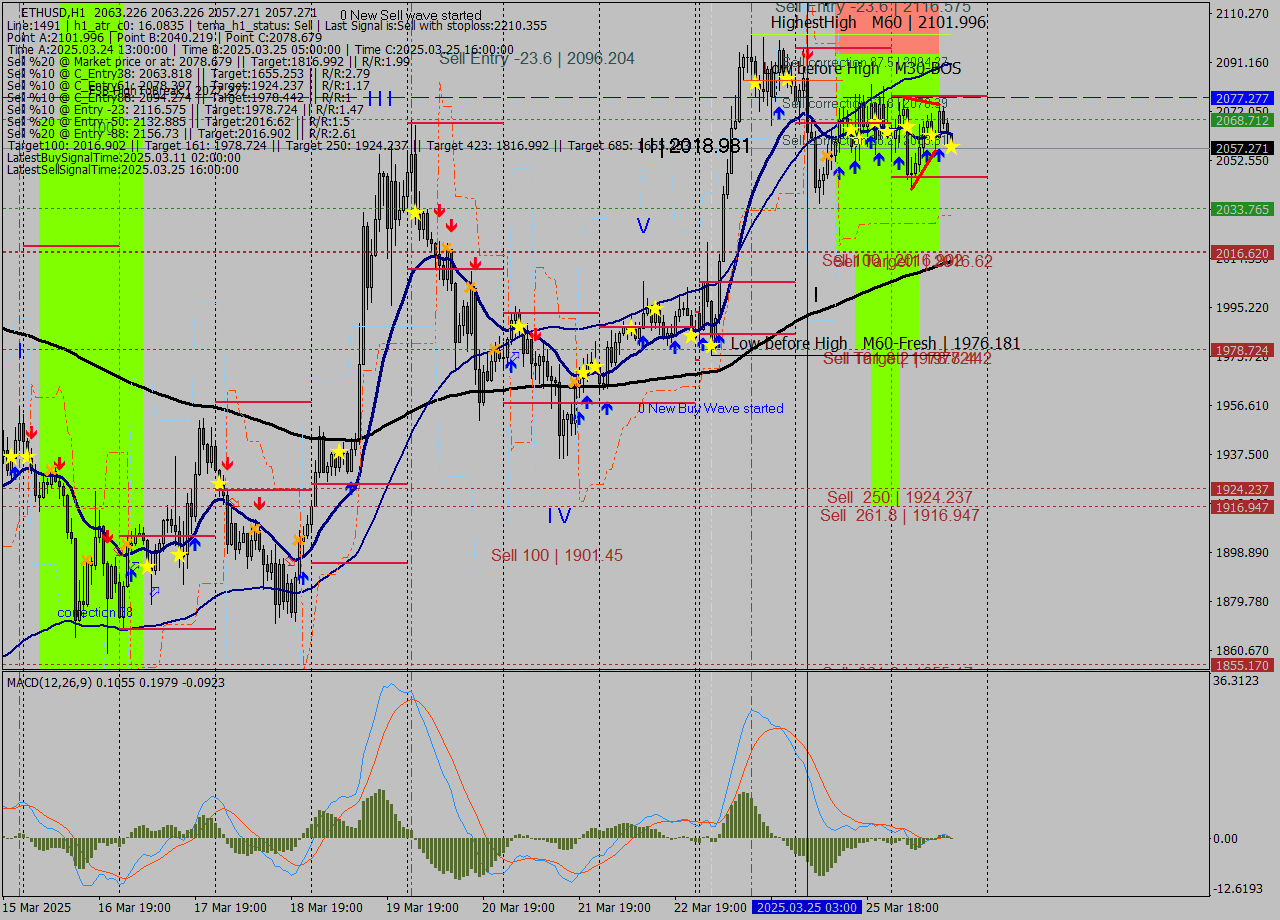The height and width of the screenshot is (920, 1280).
Task: Select the yellow star above 18 Mar 19:00
Action: pos(340,451)
